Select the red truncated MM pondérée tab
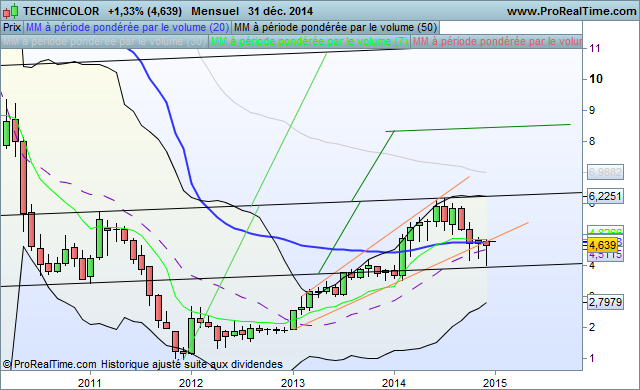This screenshot has width=640, height=390. click(x=496, y=42)
